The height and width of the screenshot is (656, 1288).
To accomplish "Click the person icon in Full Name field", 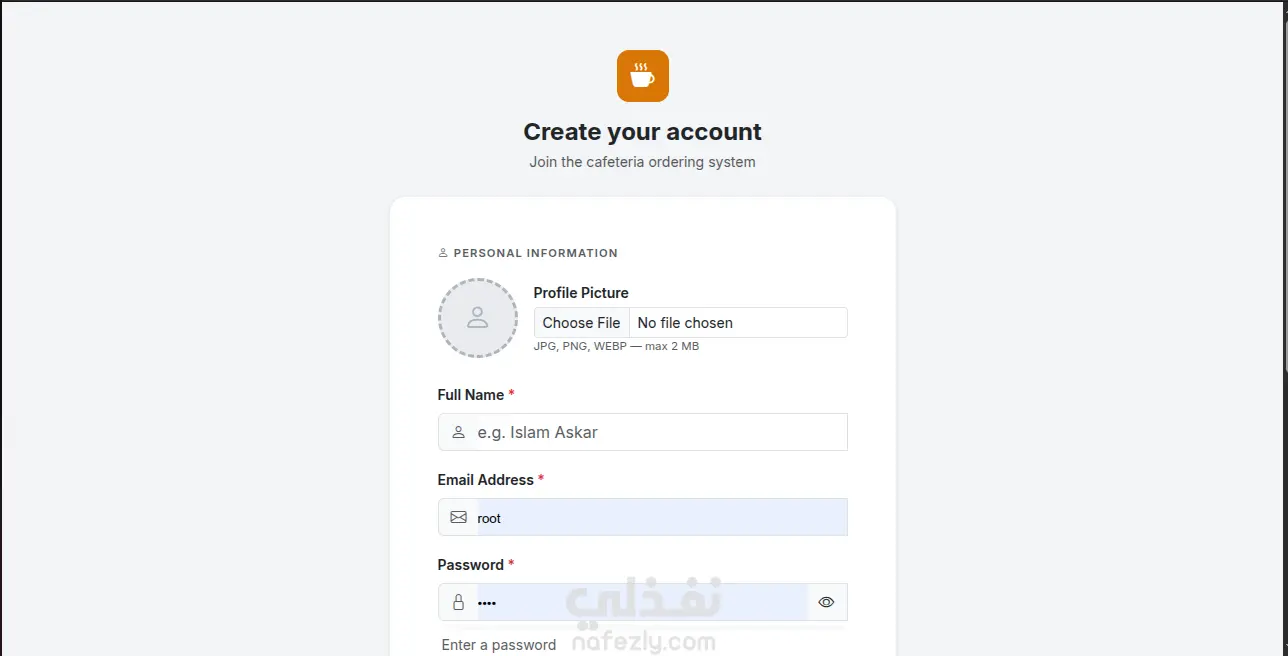I will 458,432.
